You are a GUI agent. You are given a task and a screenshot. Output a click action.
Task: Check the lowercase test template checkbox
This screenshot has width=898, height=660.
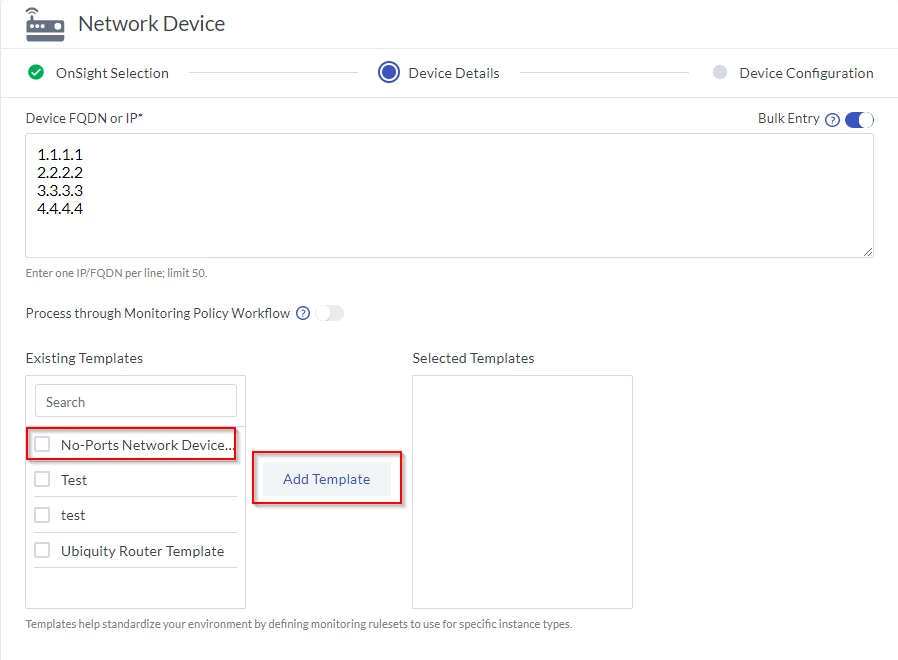coord(42,514)
